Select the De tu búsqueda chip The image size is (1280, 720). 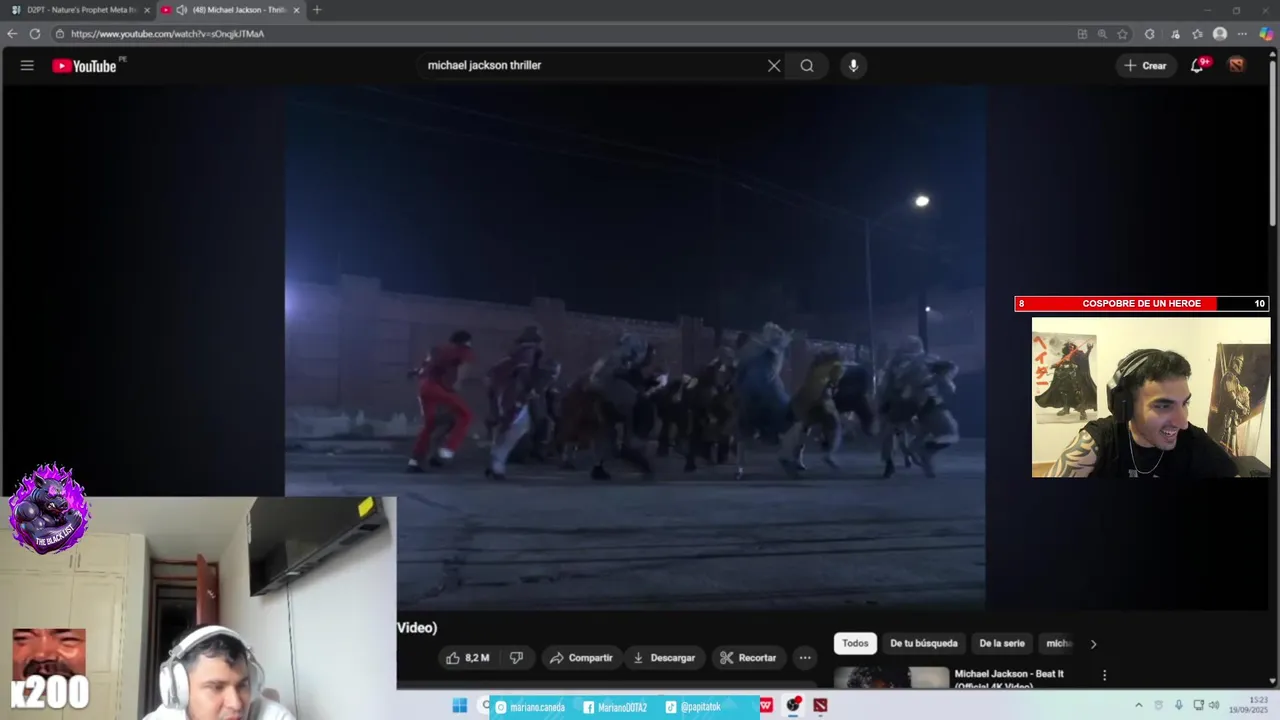(924, 644)
